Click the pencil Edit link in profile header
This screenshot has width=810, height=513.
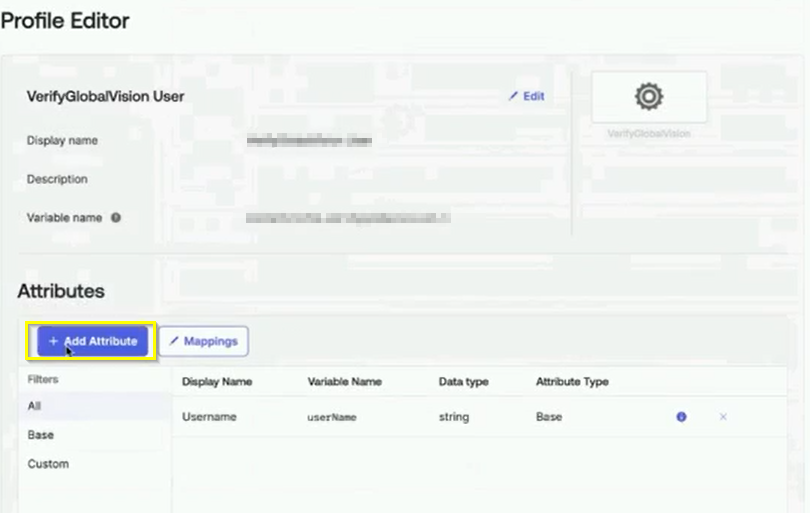coord(527,96)
